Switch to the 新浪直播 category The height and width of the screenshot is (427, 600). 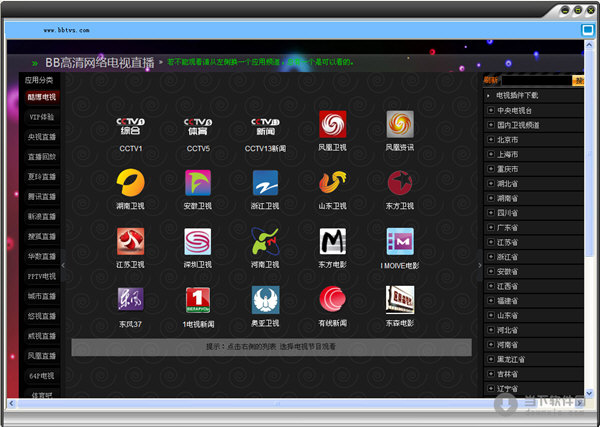[x=42, y=216]
